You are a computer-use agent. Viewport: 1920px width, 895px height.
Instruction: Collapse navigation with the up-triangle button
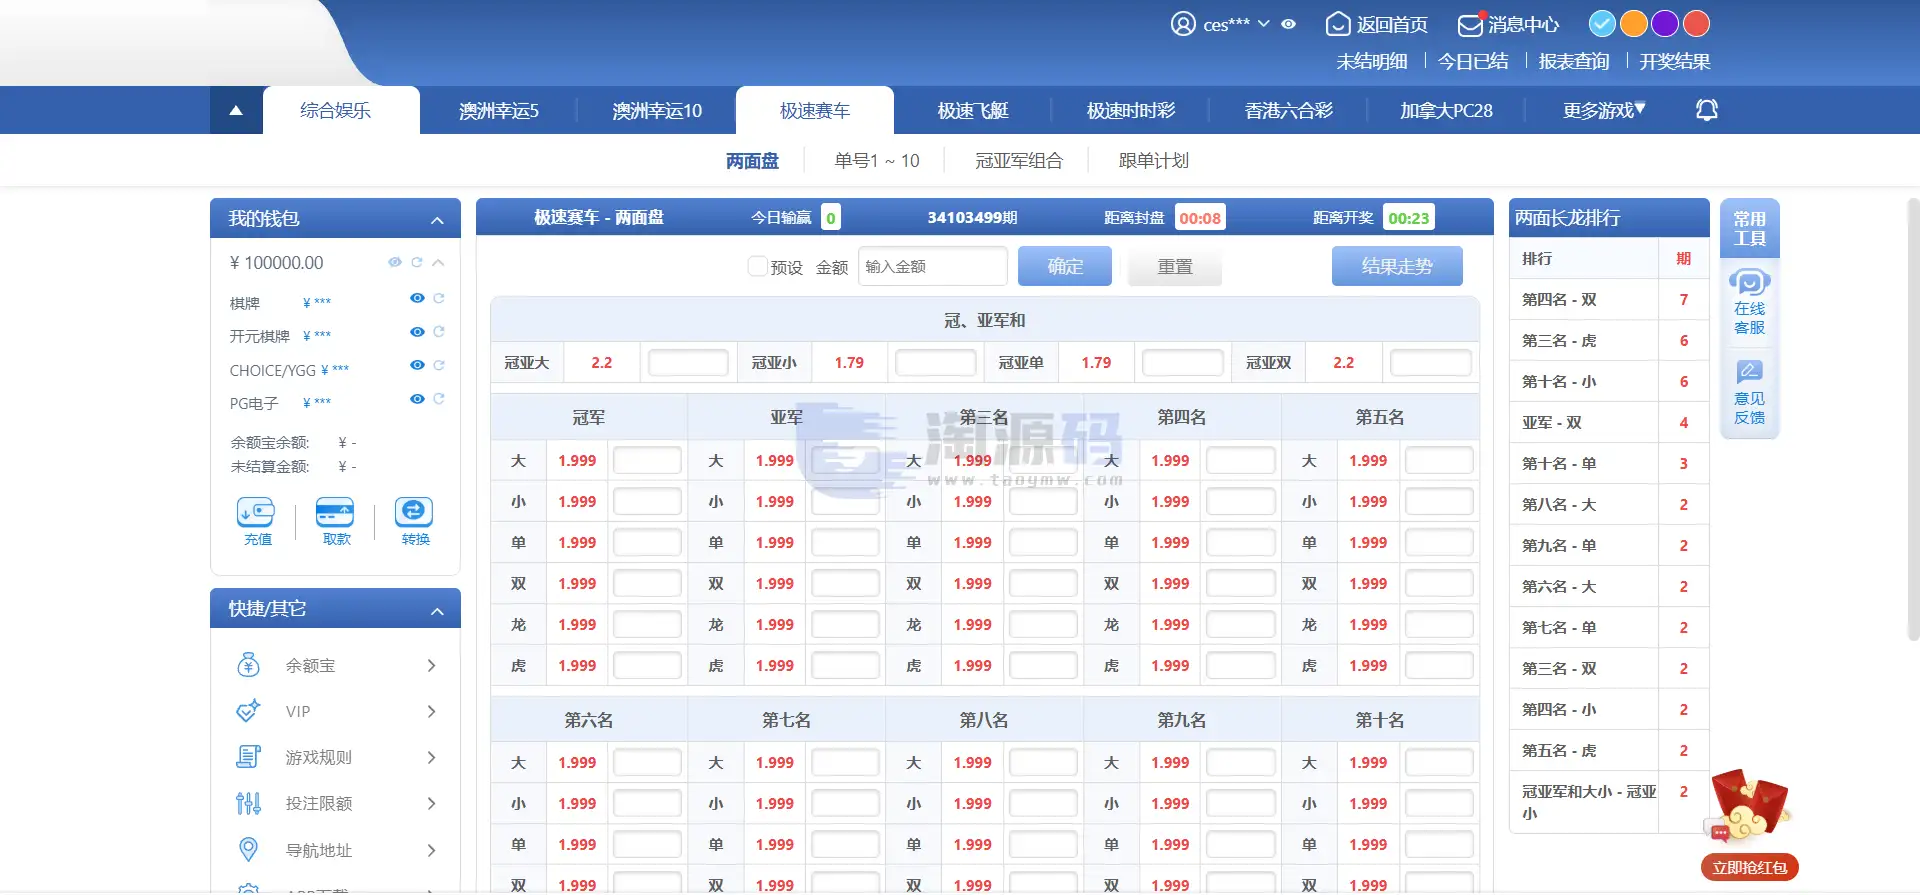(236, 110)
